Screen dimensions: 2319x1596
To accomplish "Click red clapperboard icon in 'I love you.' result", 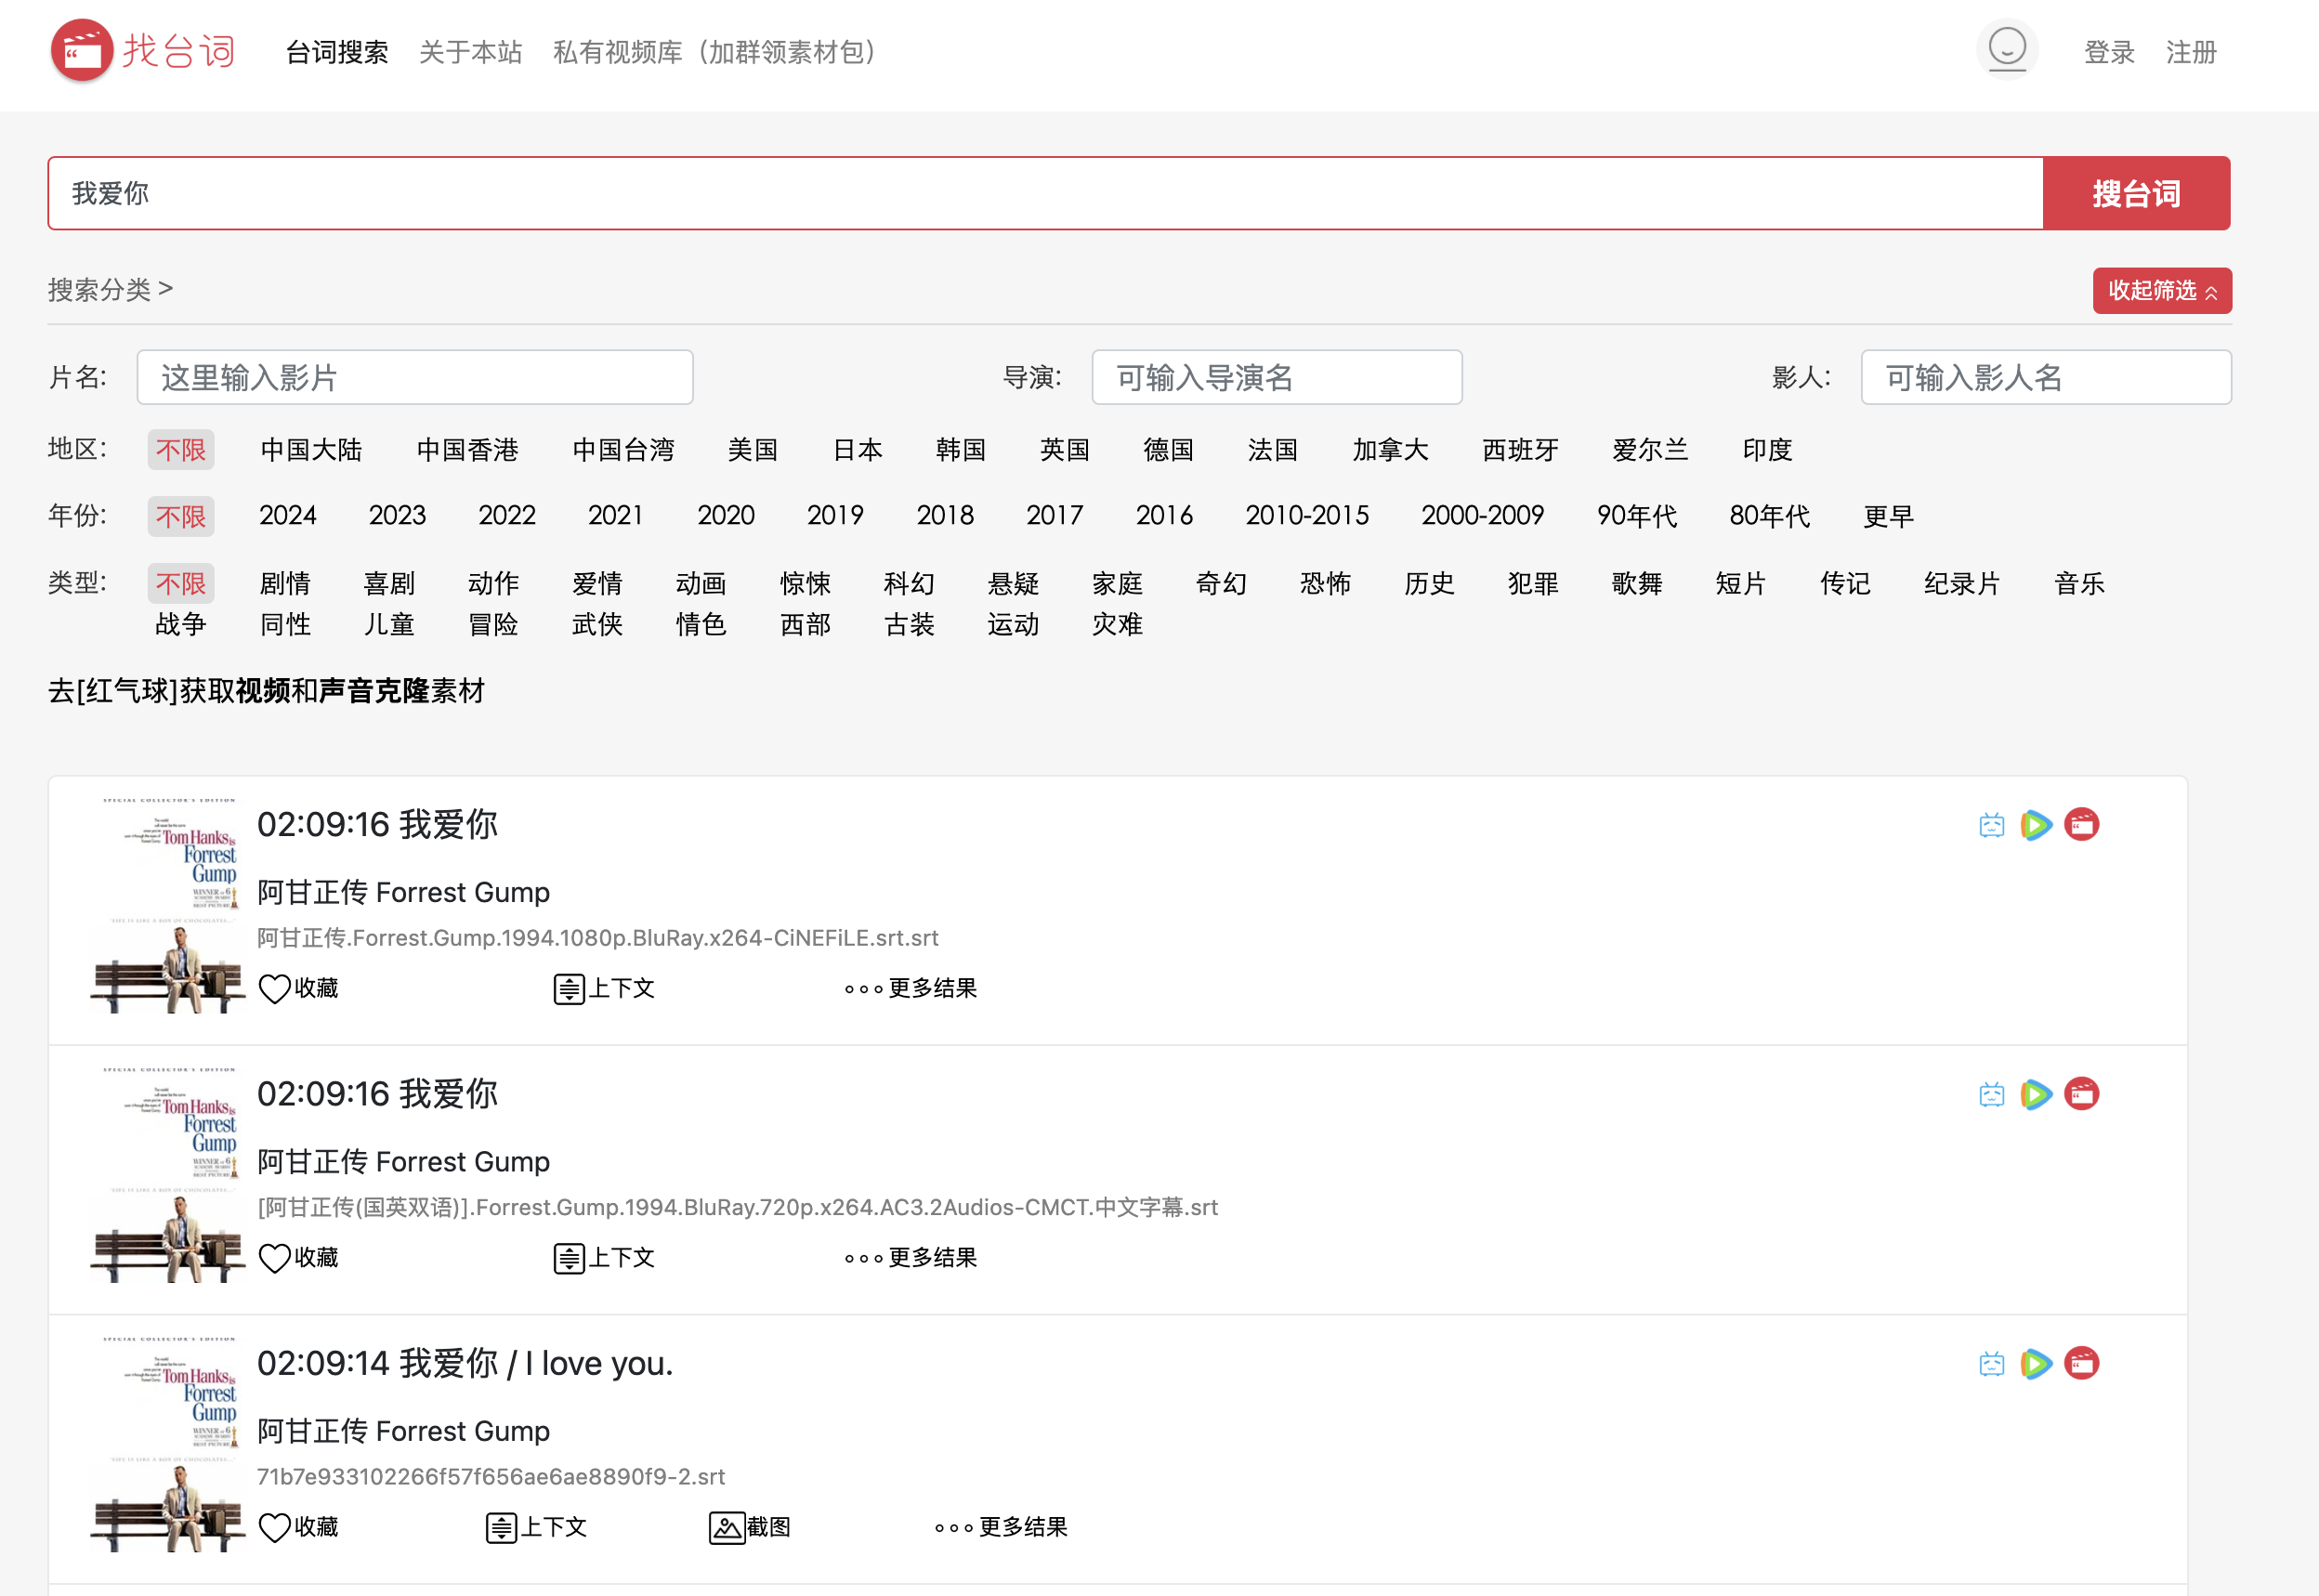I will (2082, 1364).
